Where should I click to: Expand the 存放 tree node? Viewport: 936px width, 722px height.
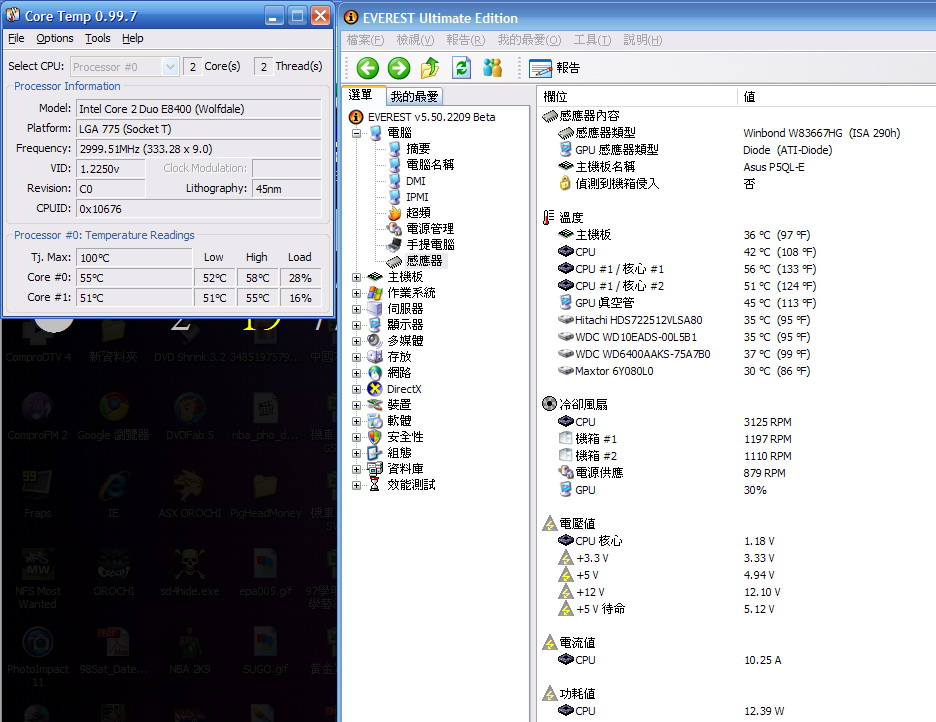[356, 357]
